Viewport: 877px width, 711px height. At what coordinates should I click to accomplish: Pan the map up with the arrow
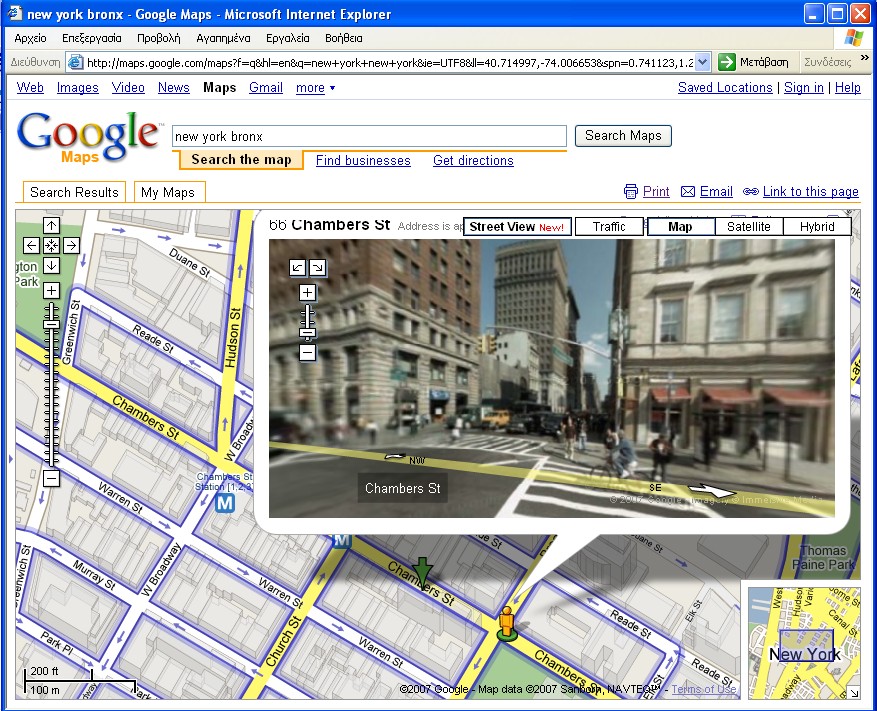(x=51, y=226)
